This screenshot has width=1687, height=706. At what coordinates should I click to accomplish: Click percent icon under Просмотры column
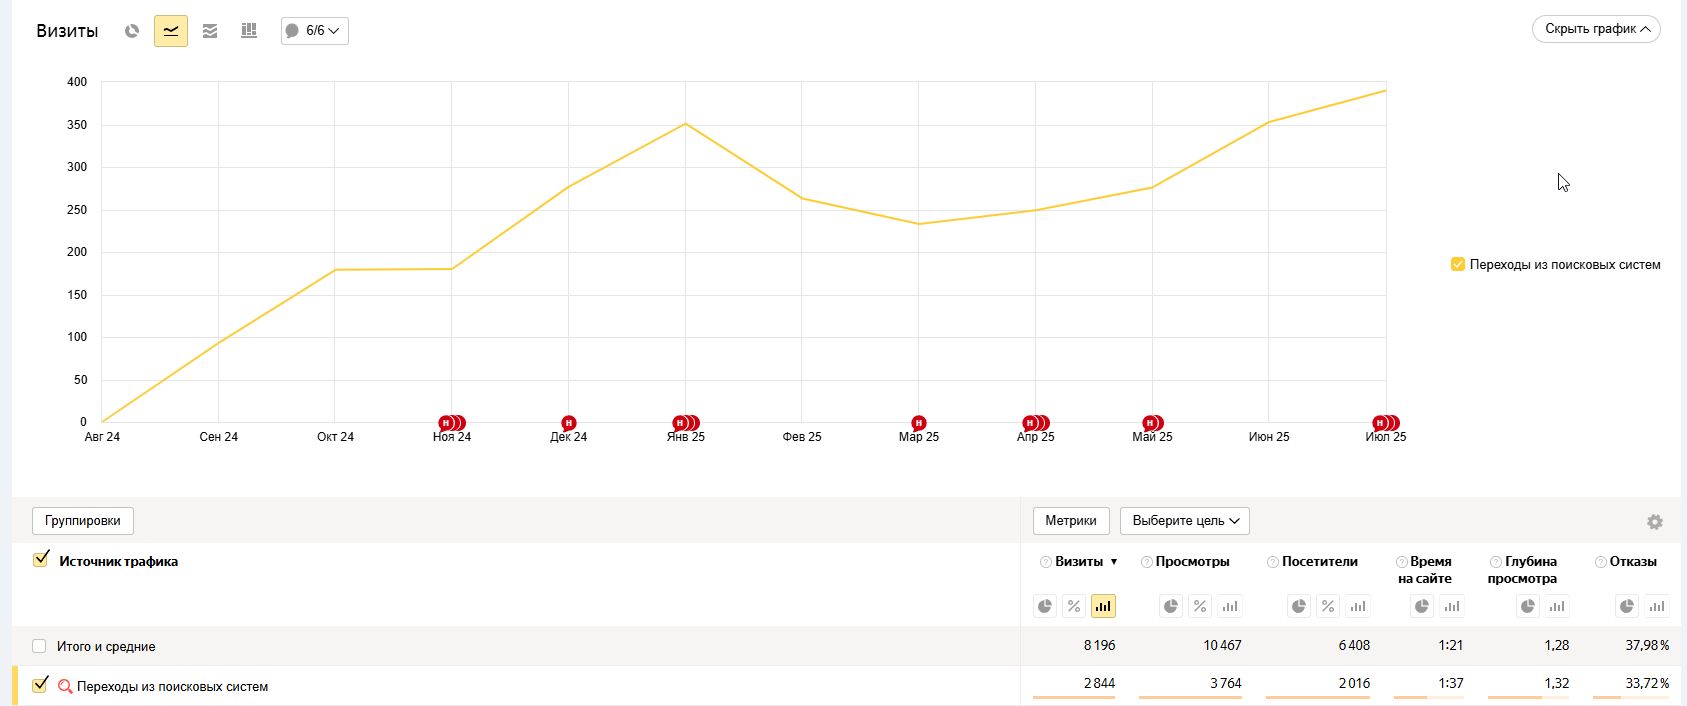pyautogui.click(x=1200, y=606)
